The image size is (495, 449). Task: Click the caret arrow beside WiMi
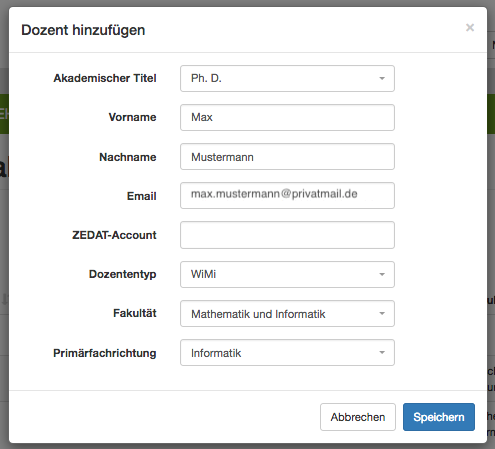point(382,275)
